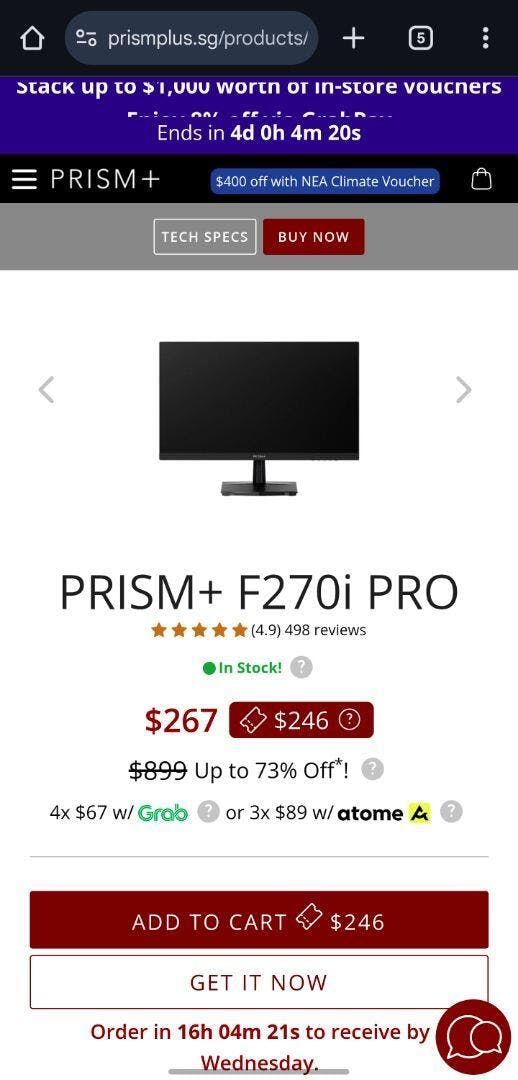Open the PRISM+ hamburger menu
Screen dimensions: 518x1080
click(24, 179)
